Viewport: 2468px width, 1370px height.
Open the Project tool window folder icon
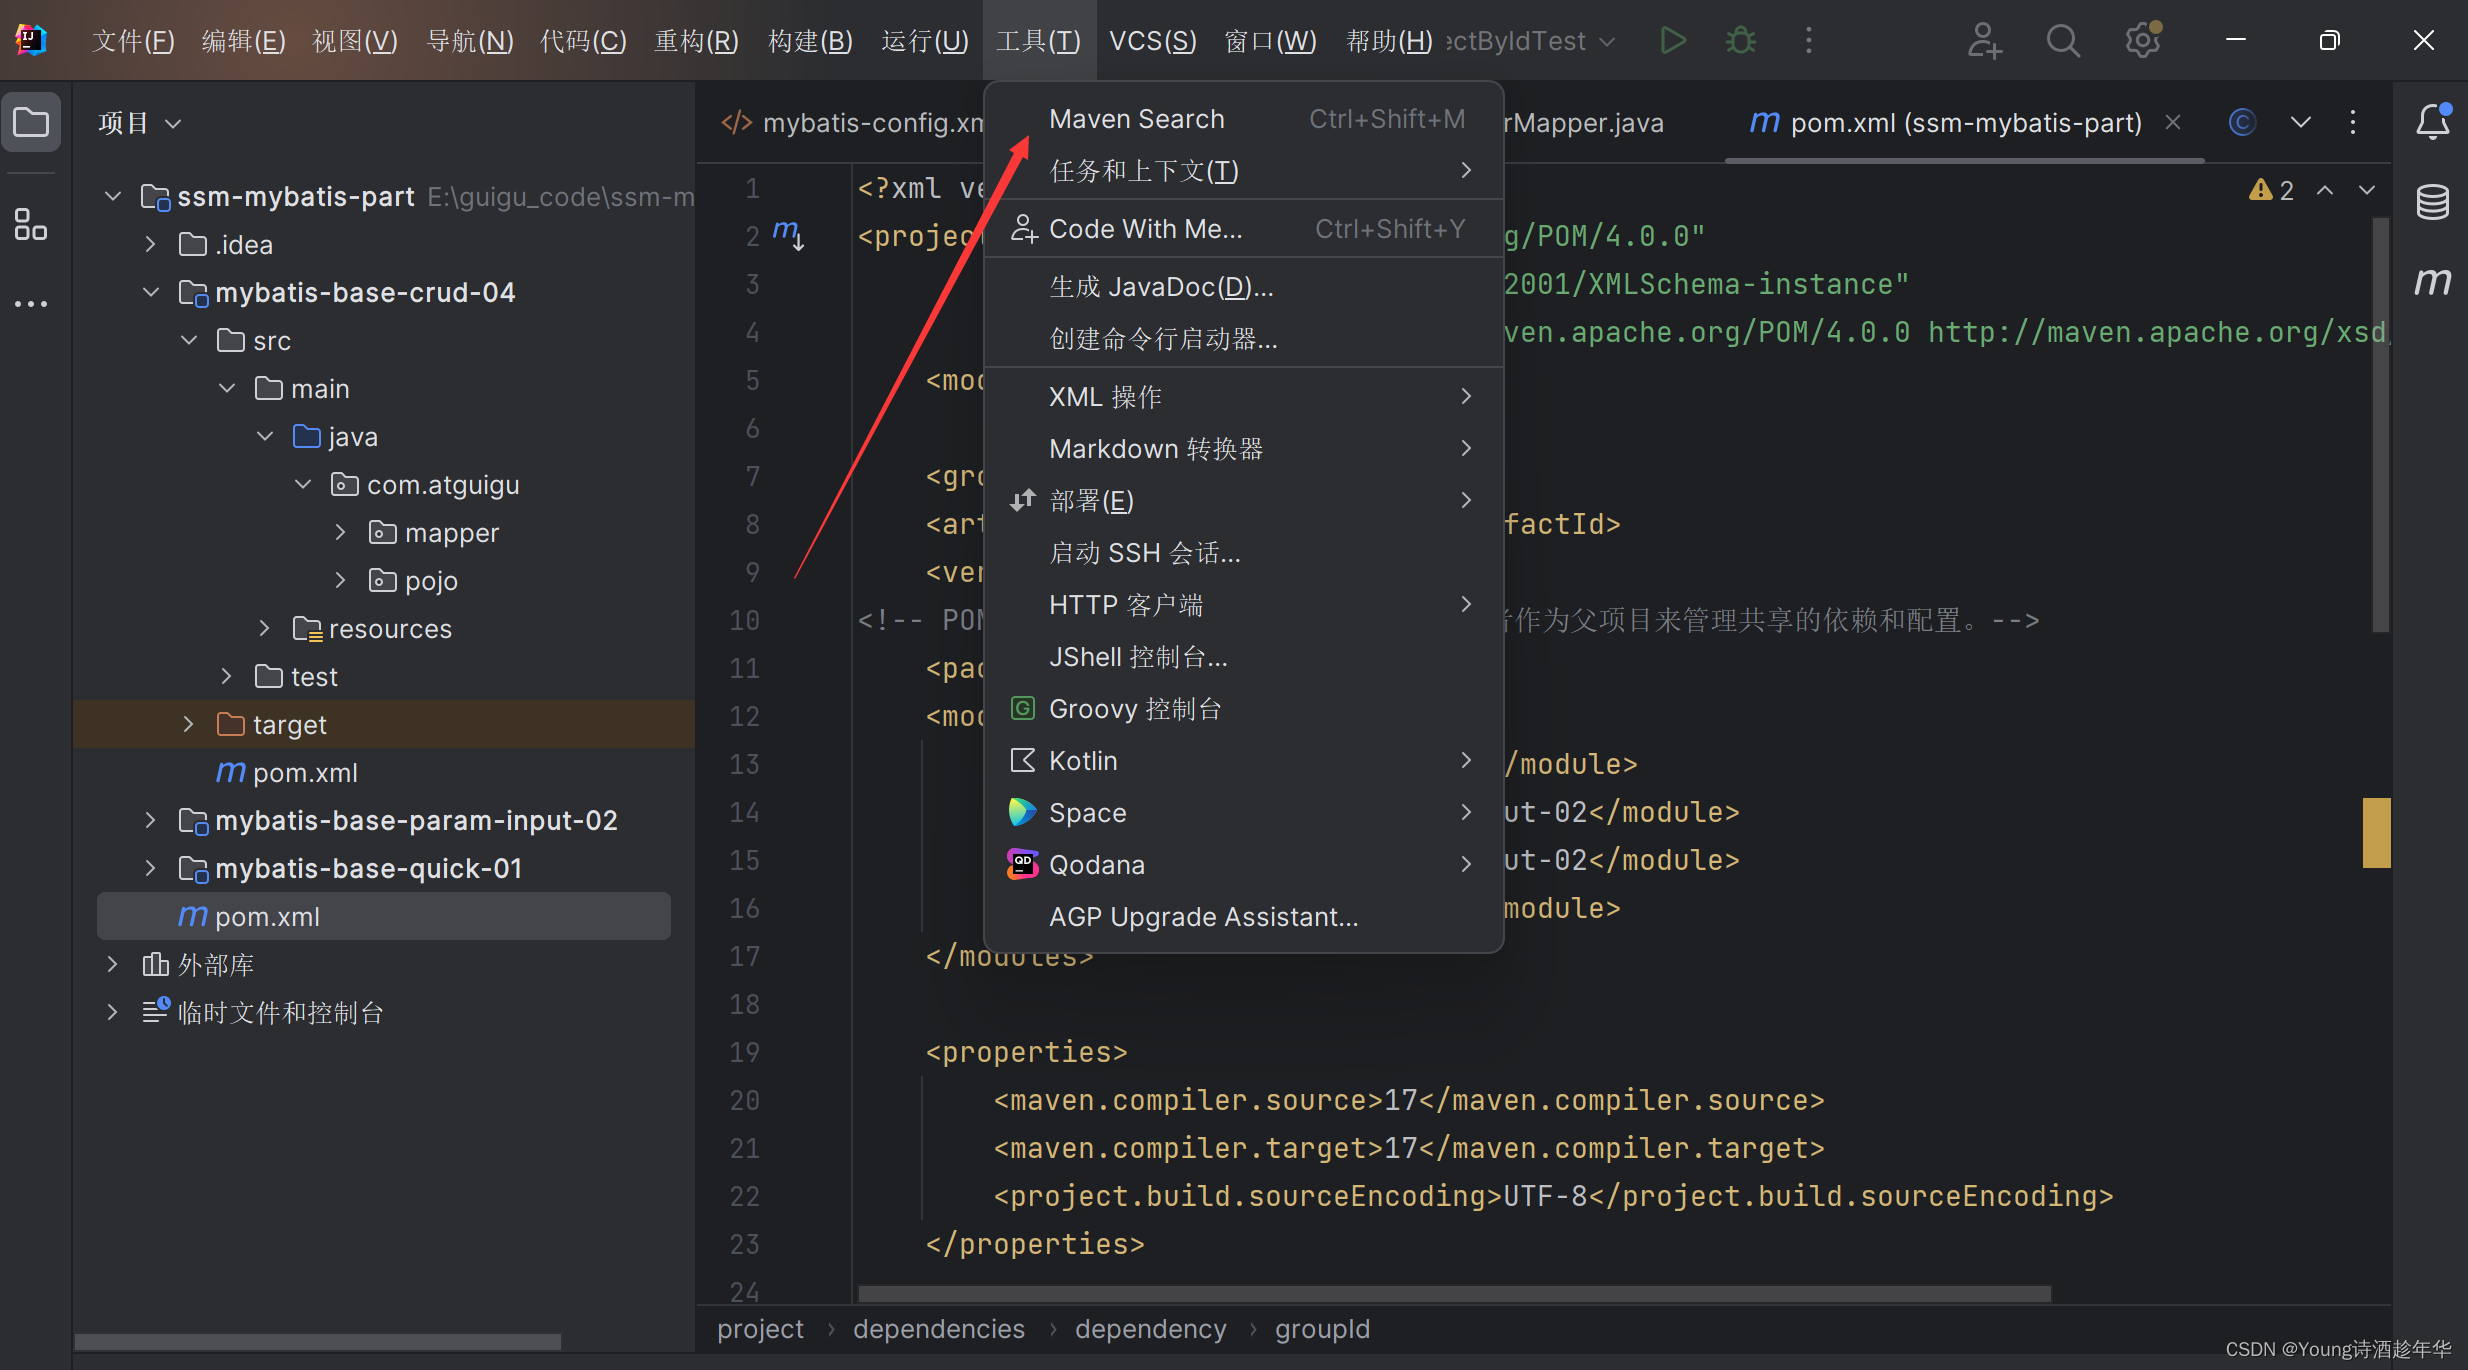pyautogui.click(x=31, y=123)
